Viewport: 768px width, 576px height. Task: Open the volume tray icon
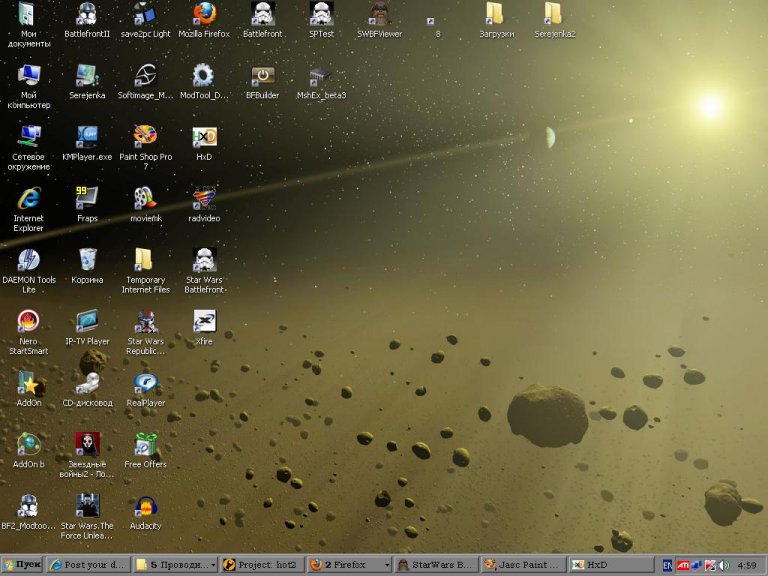pos(723,565)
